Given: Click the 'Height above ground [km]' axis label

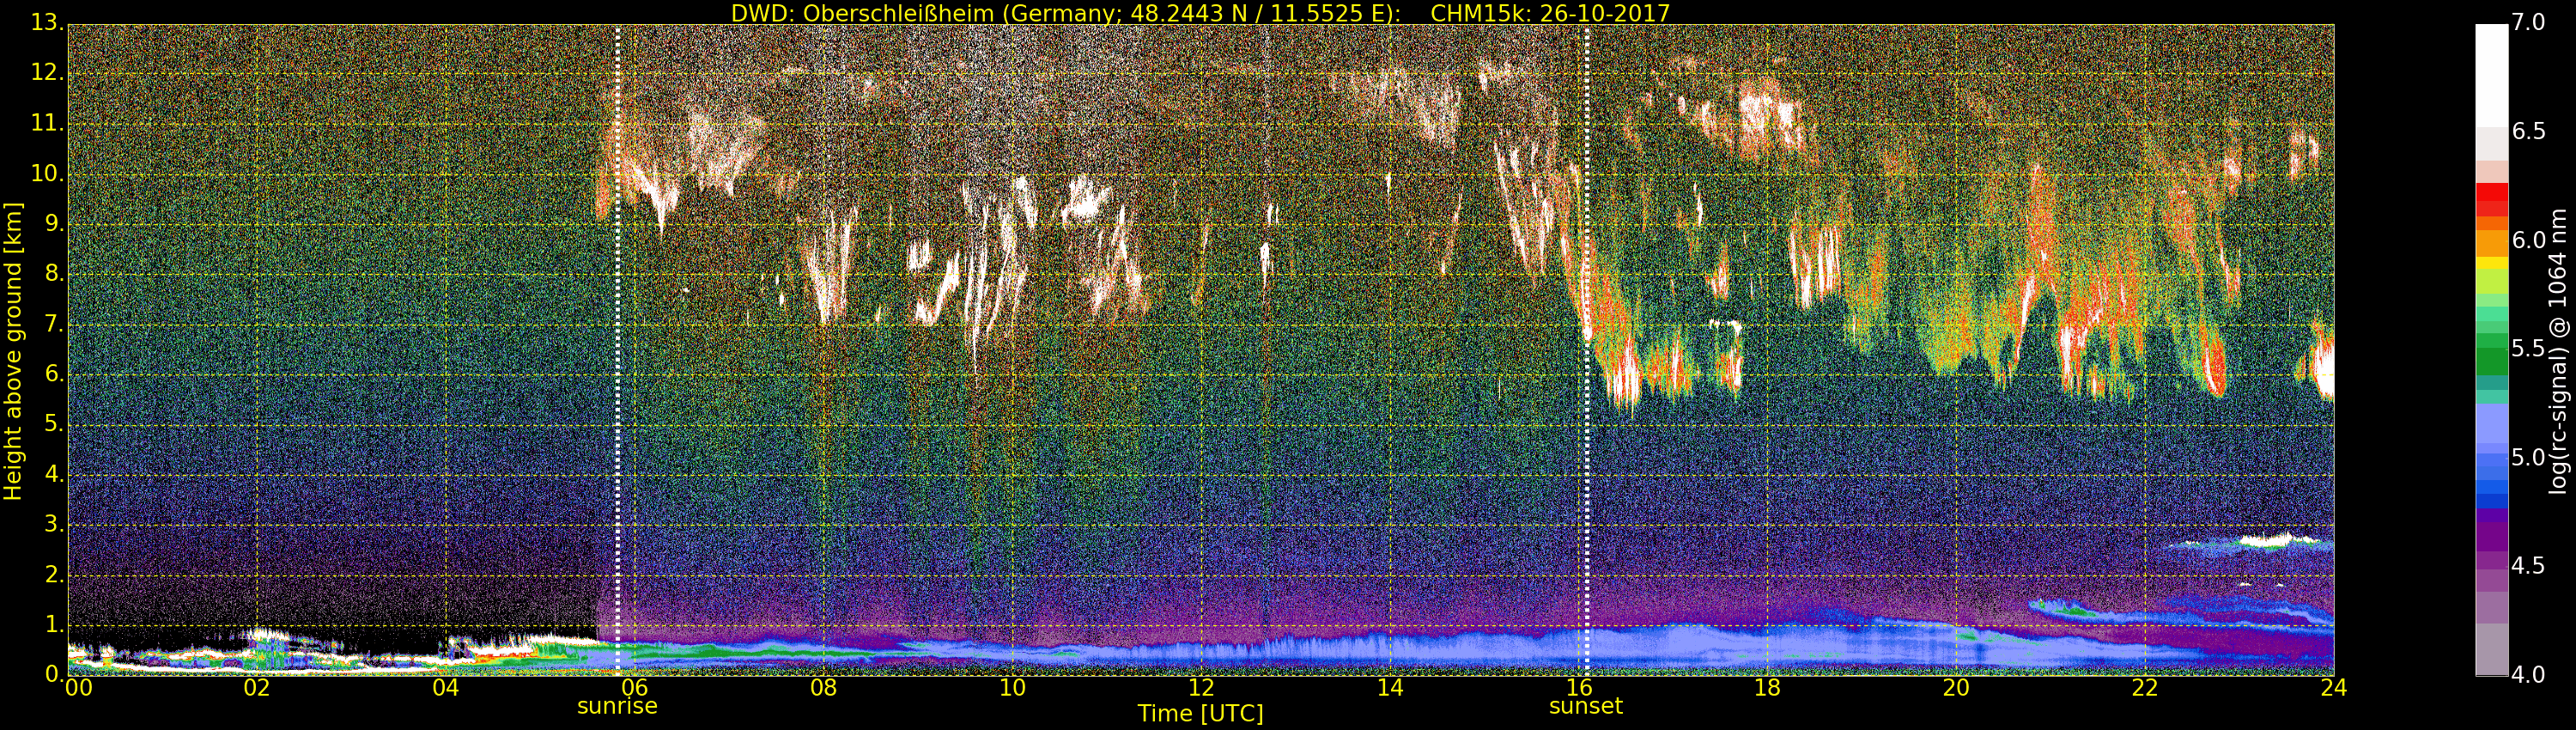Looking at the screenshot, I should pyautogui.click(x=13, y=350).
